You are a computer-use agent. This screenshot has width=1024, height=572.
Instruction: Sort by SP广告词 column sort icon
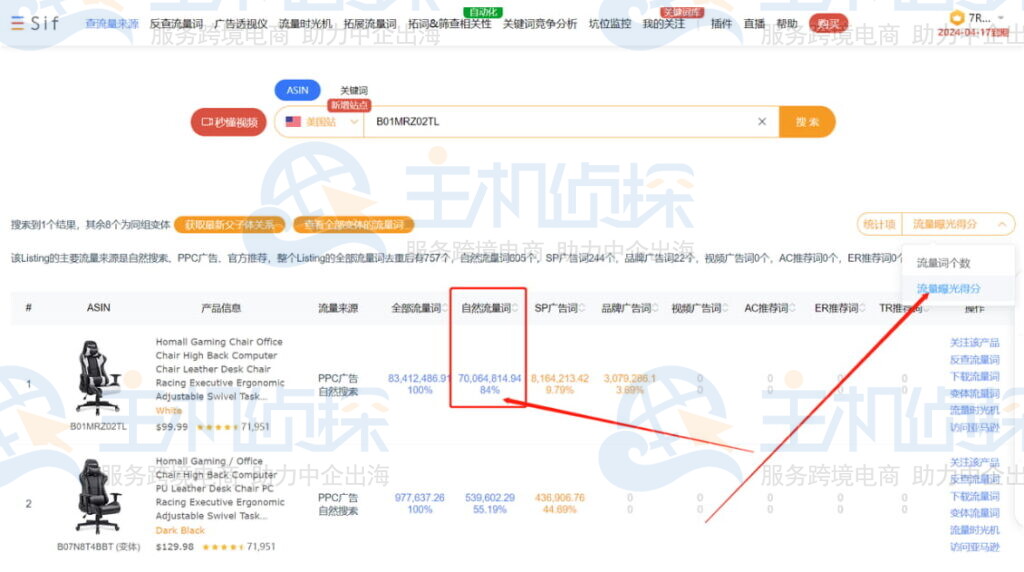coord(581,308)
